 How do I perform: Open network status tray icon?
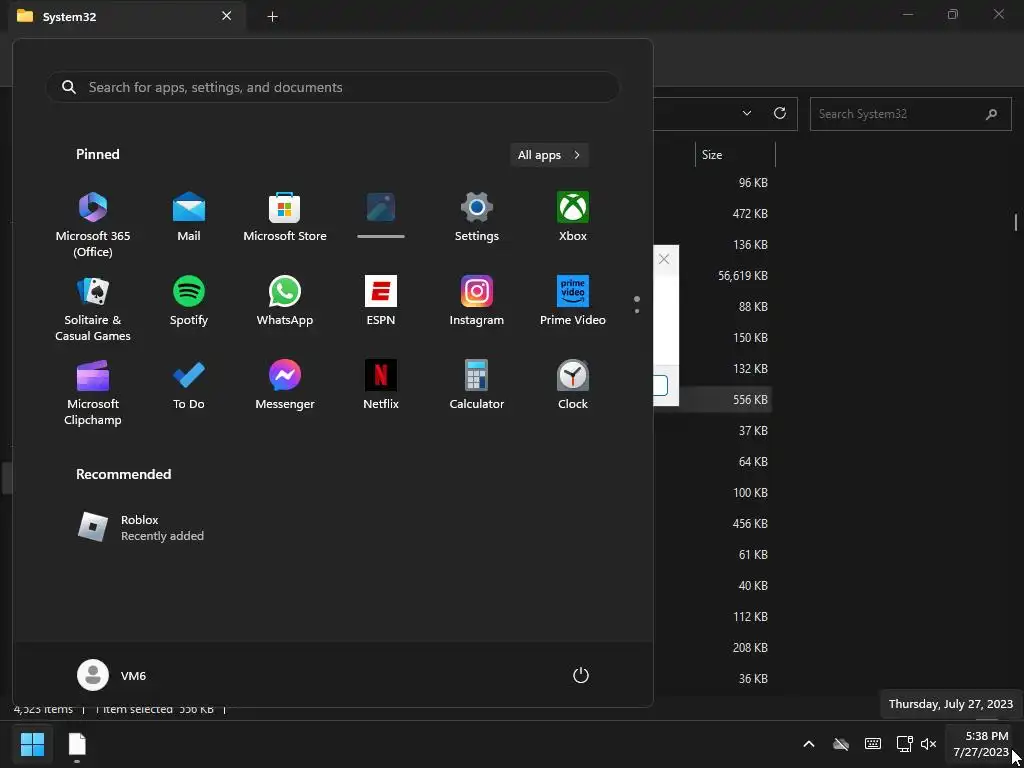coord(904,744)
